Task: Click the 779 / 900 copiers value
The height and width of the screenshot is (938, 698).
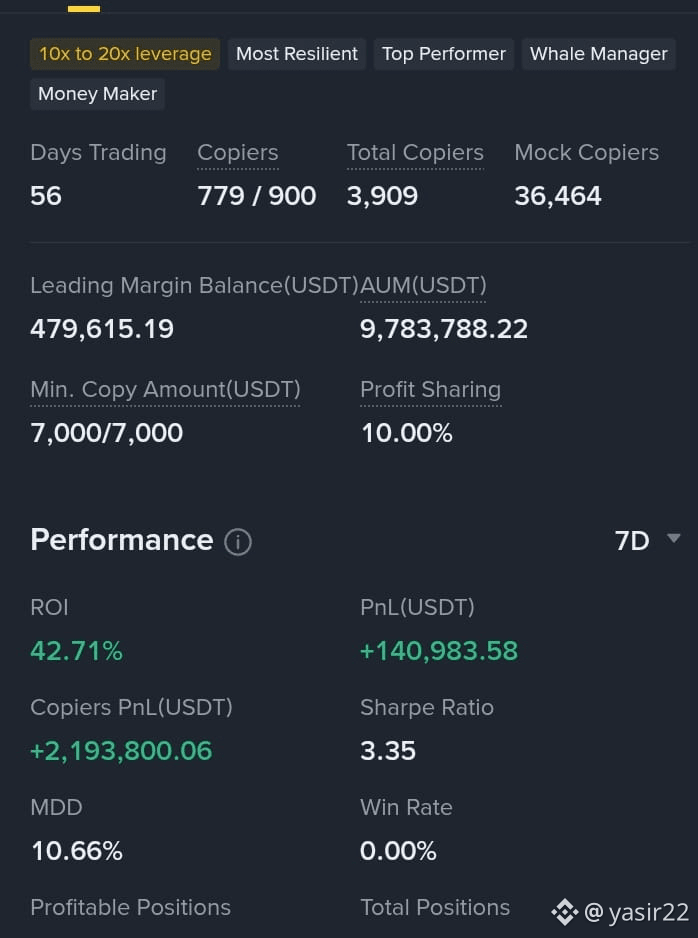Action: [x=257, y=196]
